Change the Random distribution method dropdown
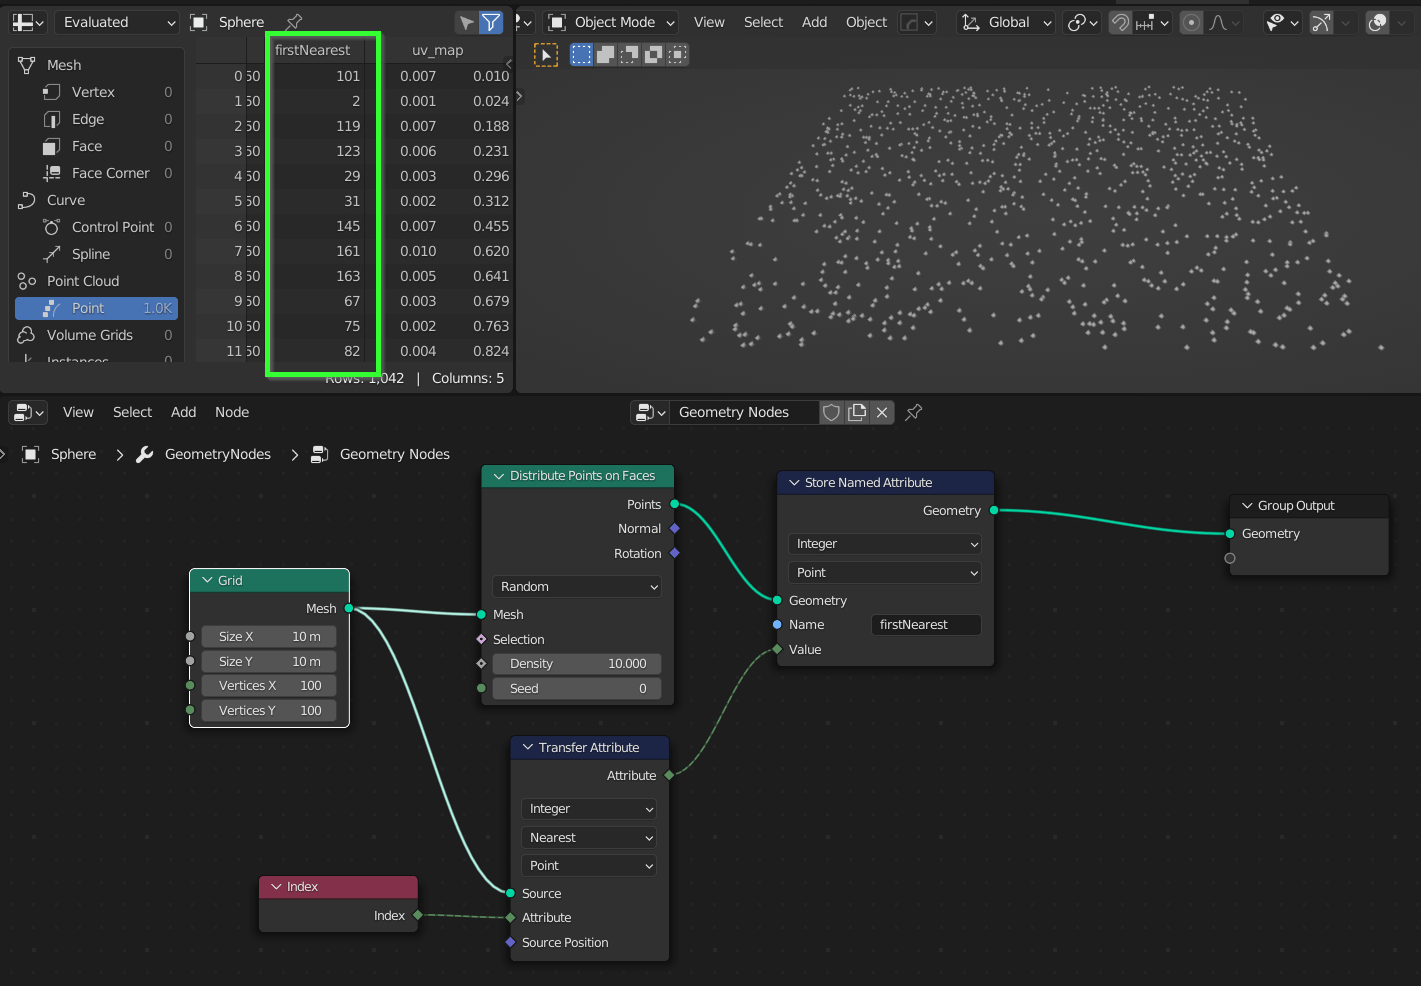The image size is (1421, 986). pos(577,586)
